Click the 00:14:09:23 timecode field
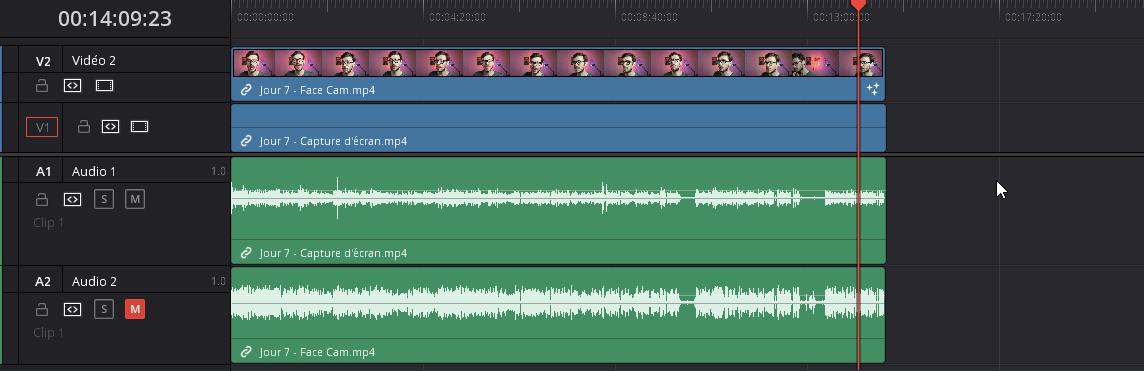The width and height of the screenshot is (1144, 371). coord(115,19)
